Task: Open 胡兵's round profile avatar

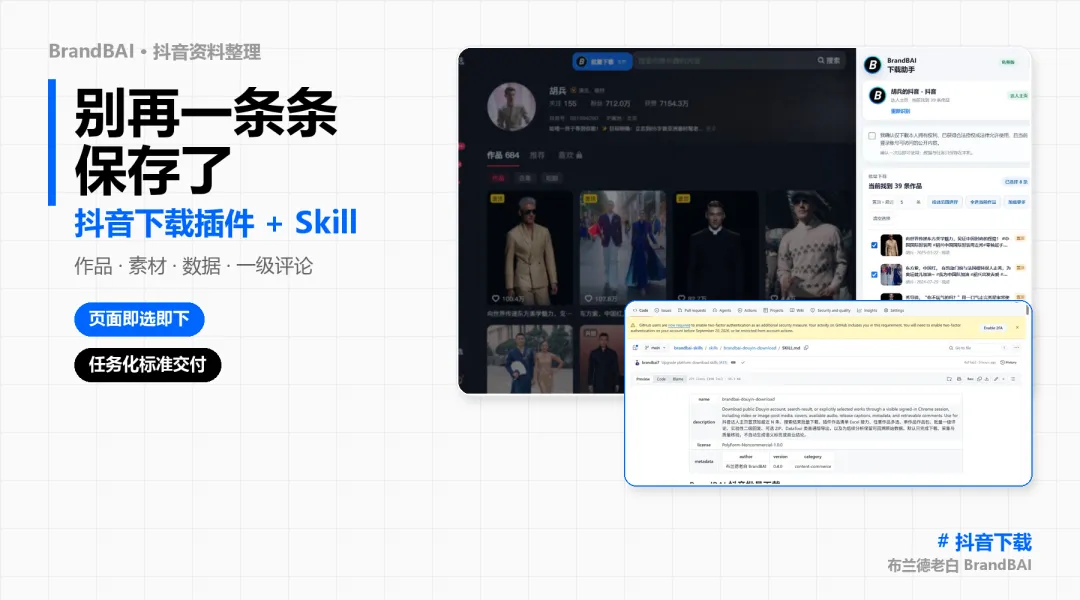Action: [x=511, y=107]
